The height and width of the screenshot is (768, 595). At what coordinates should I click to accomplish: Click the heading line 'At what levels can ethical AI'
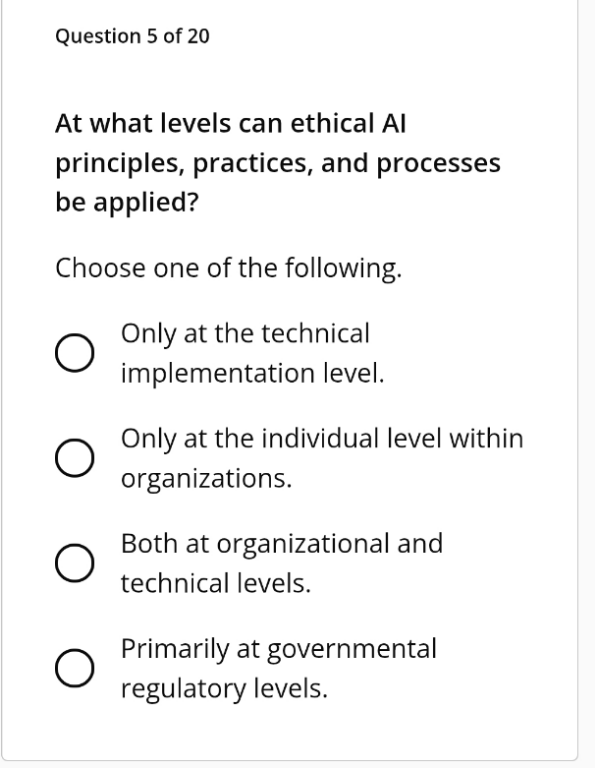pos(231,123)
